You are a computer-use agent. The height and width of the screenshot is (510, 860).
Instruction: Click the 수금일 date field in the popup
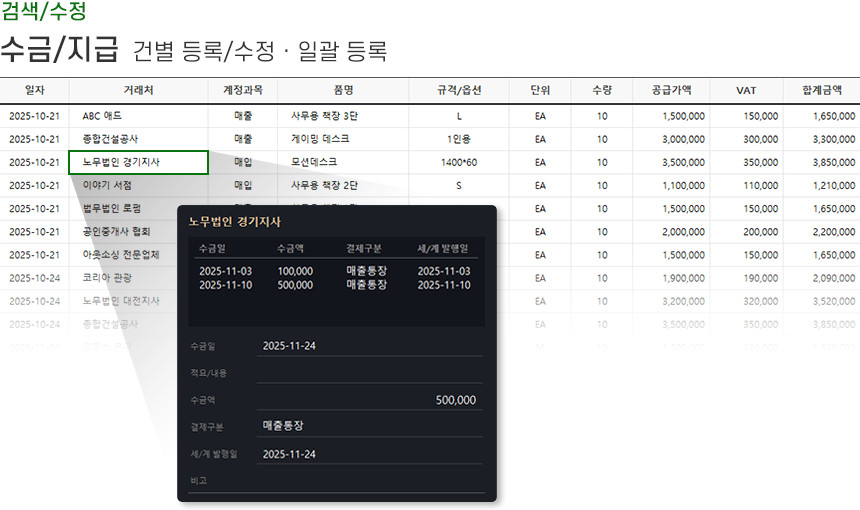pyautogui.click(x=368, y=346)
